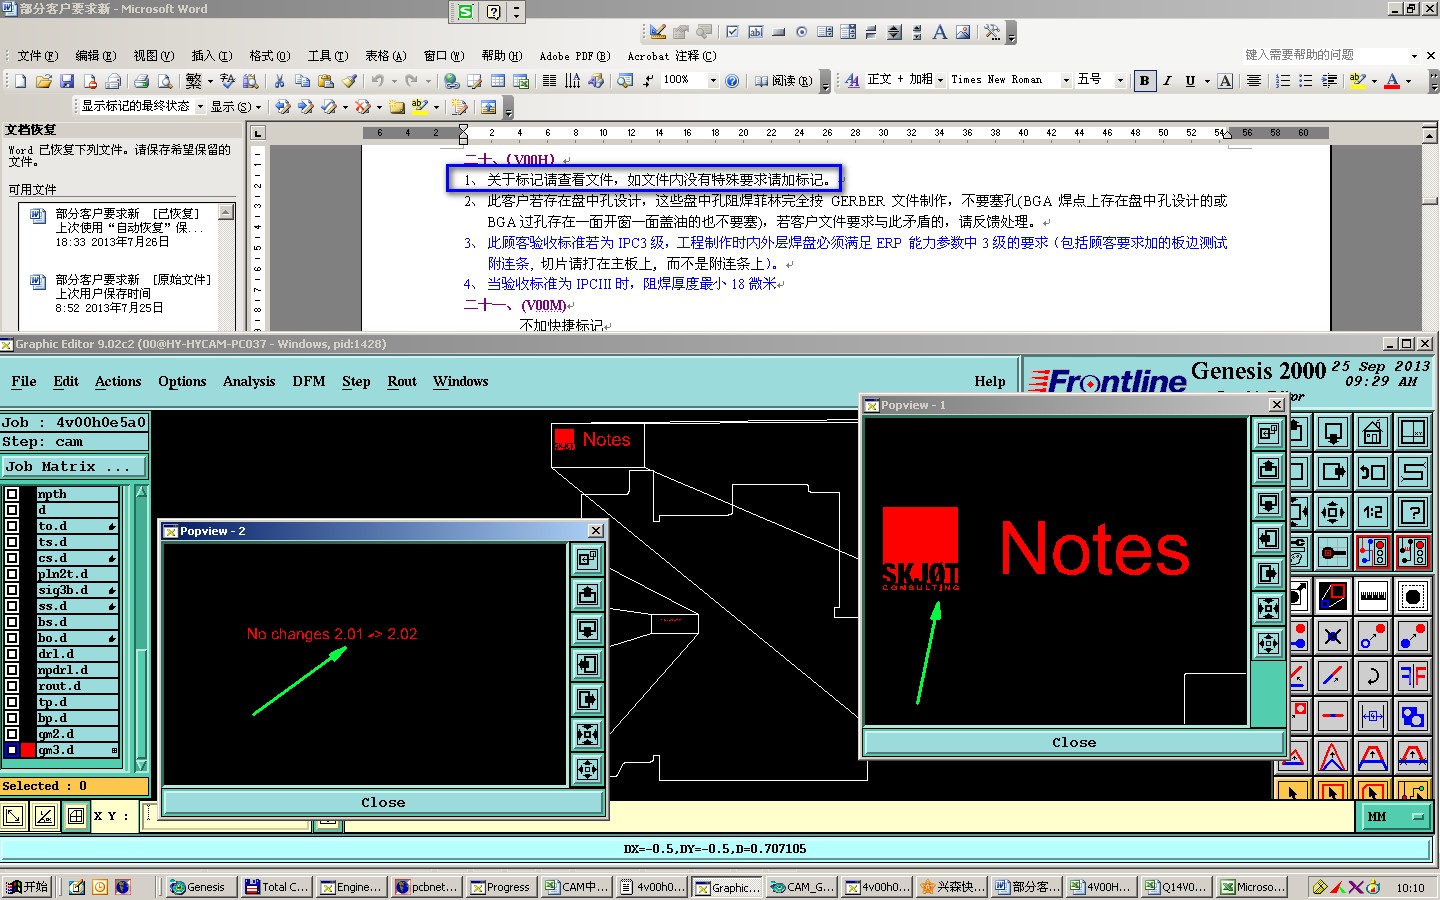Click the Format Painter brush icon
The image size is (1440, 900).
click(x=348, y=81)
